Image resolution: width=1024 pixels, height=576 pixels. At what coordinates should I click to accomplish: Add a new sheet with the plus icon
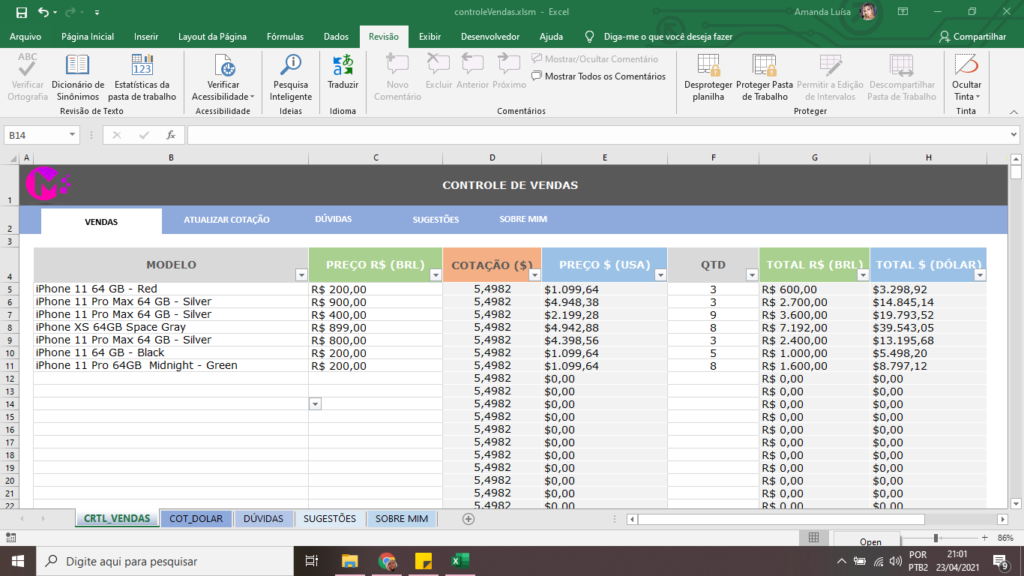[468, 519]
